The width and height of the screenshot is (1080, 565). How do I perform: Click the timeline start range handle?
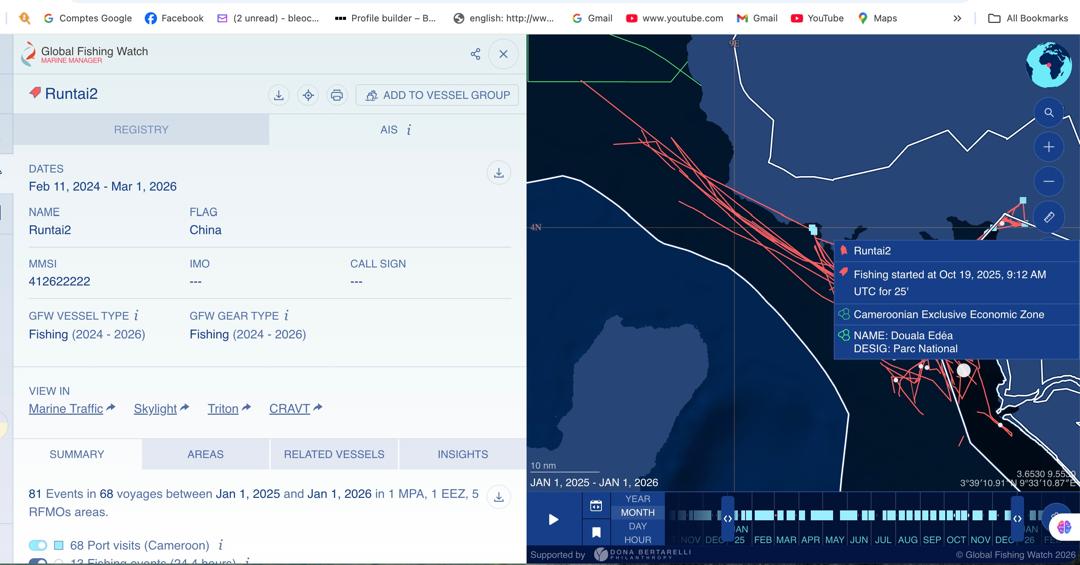pos(727,518)
